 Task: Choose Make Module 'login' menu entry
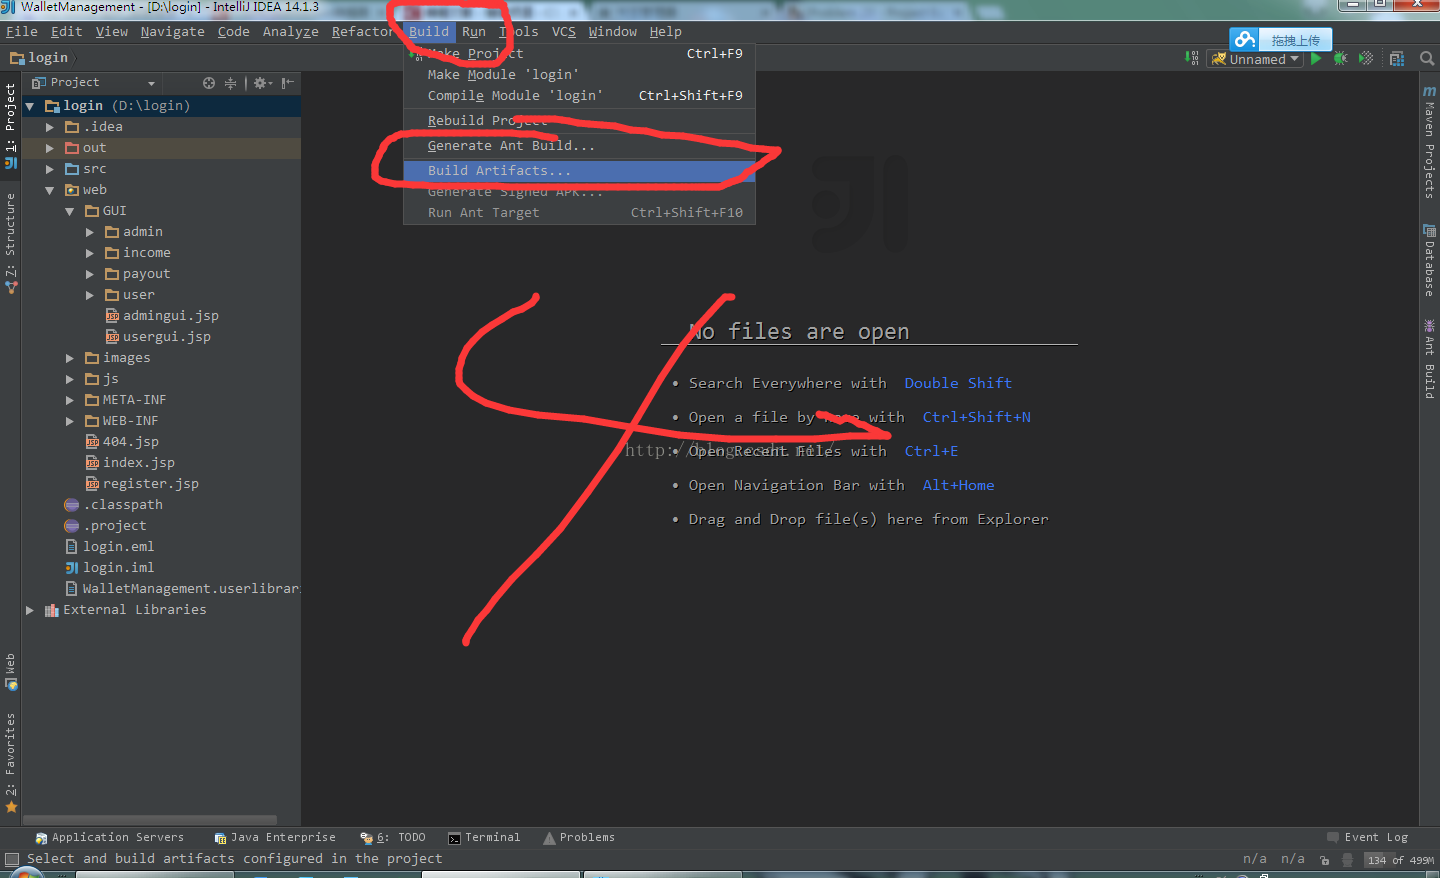pos(579,75)
